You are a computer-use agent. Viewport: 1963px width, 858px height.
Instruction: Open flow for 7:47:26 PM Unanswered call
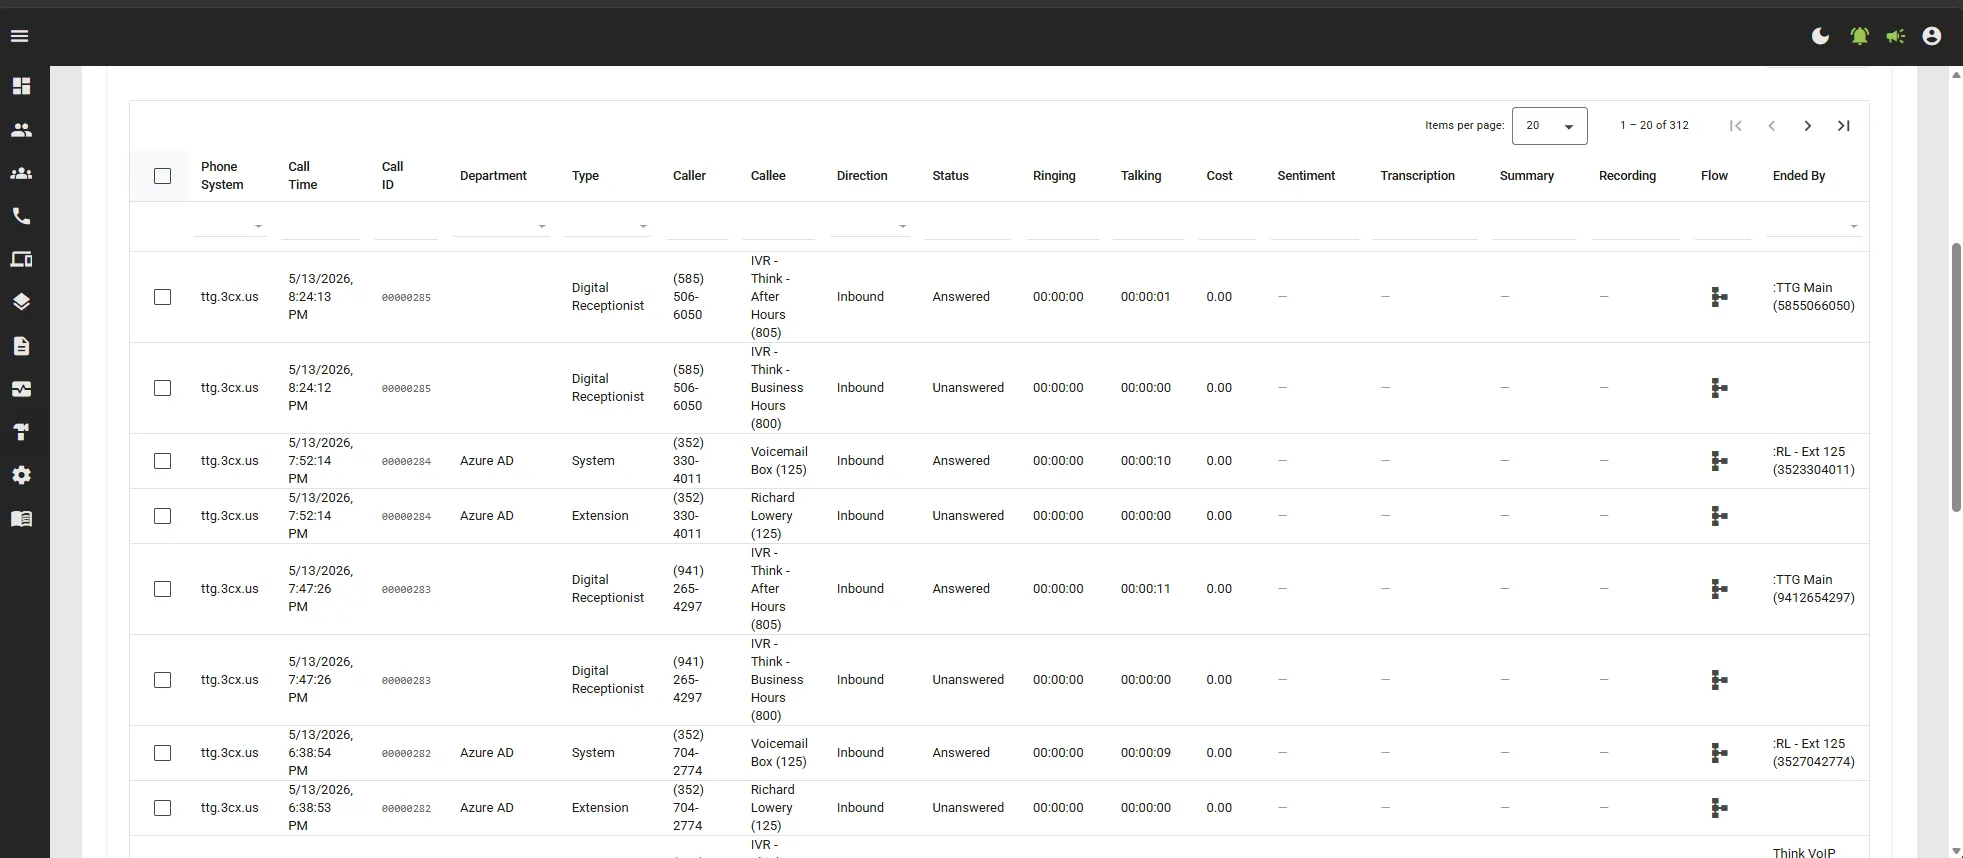[1719, 680]
